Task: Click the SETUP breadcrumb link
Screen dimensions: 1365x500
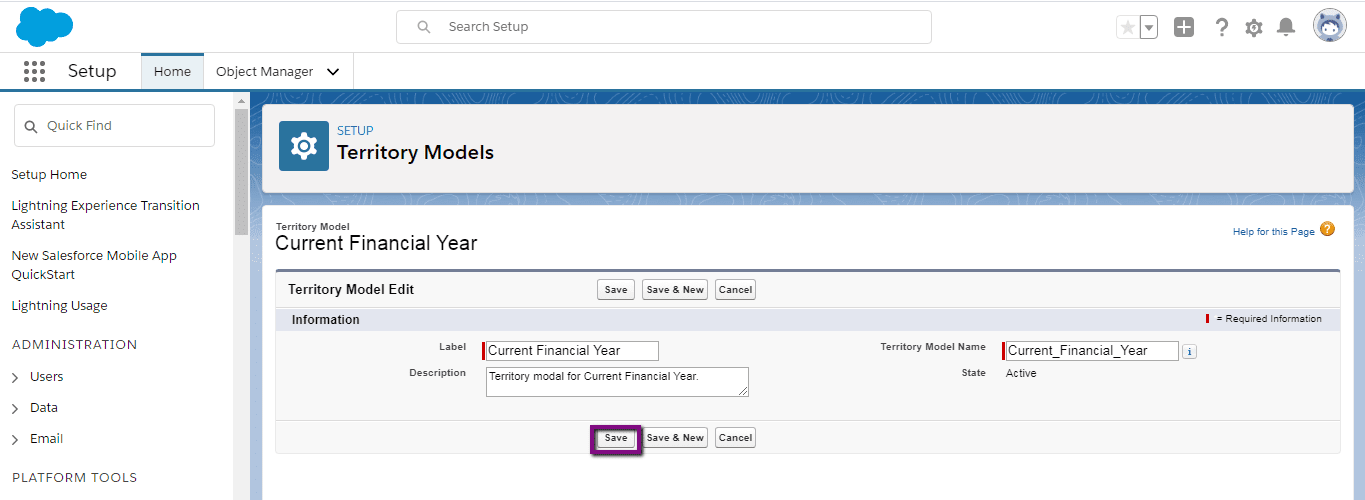Action: [x=355, y=131]
